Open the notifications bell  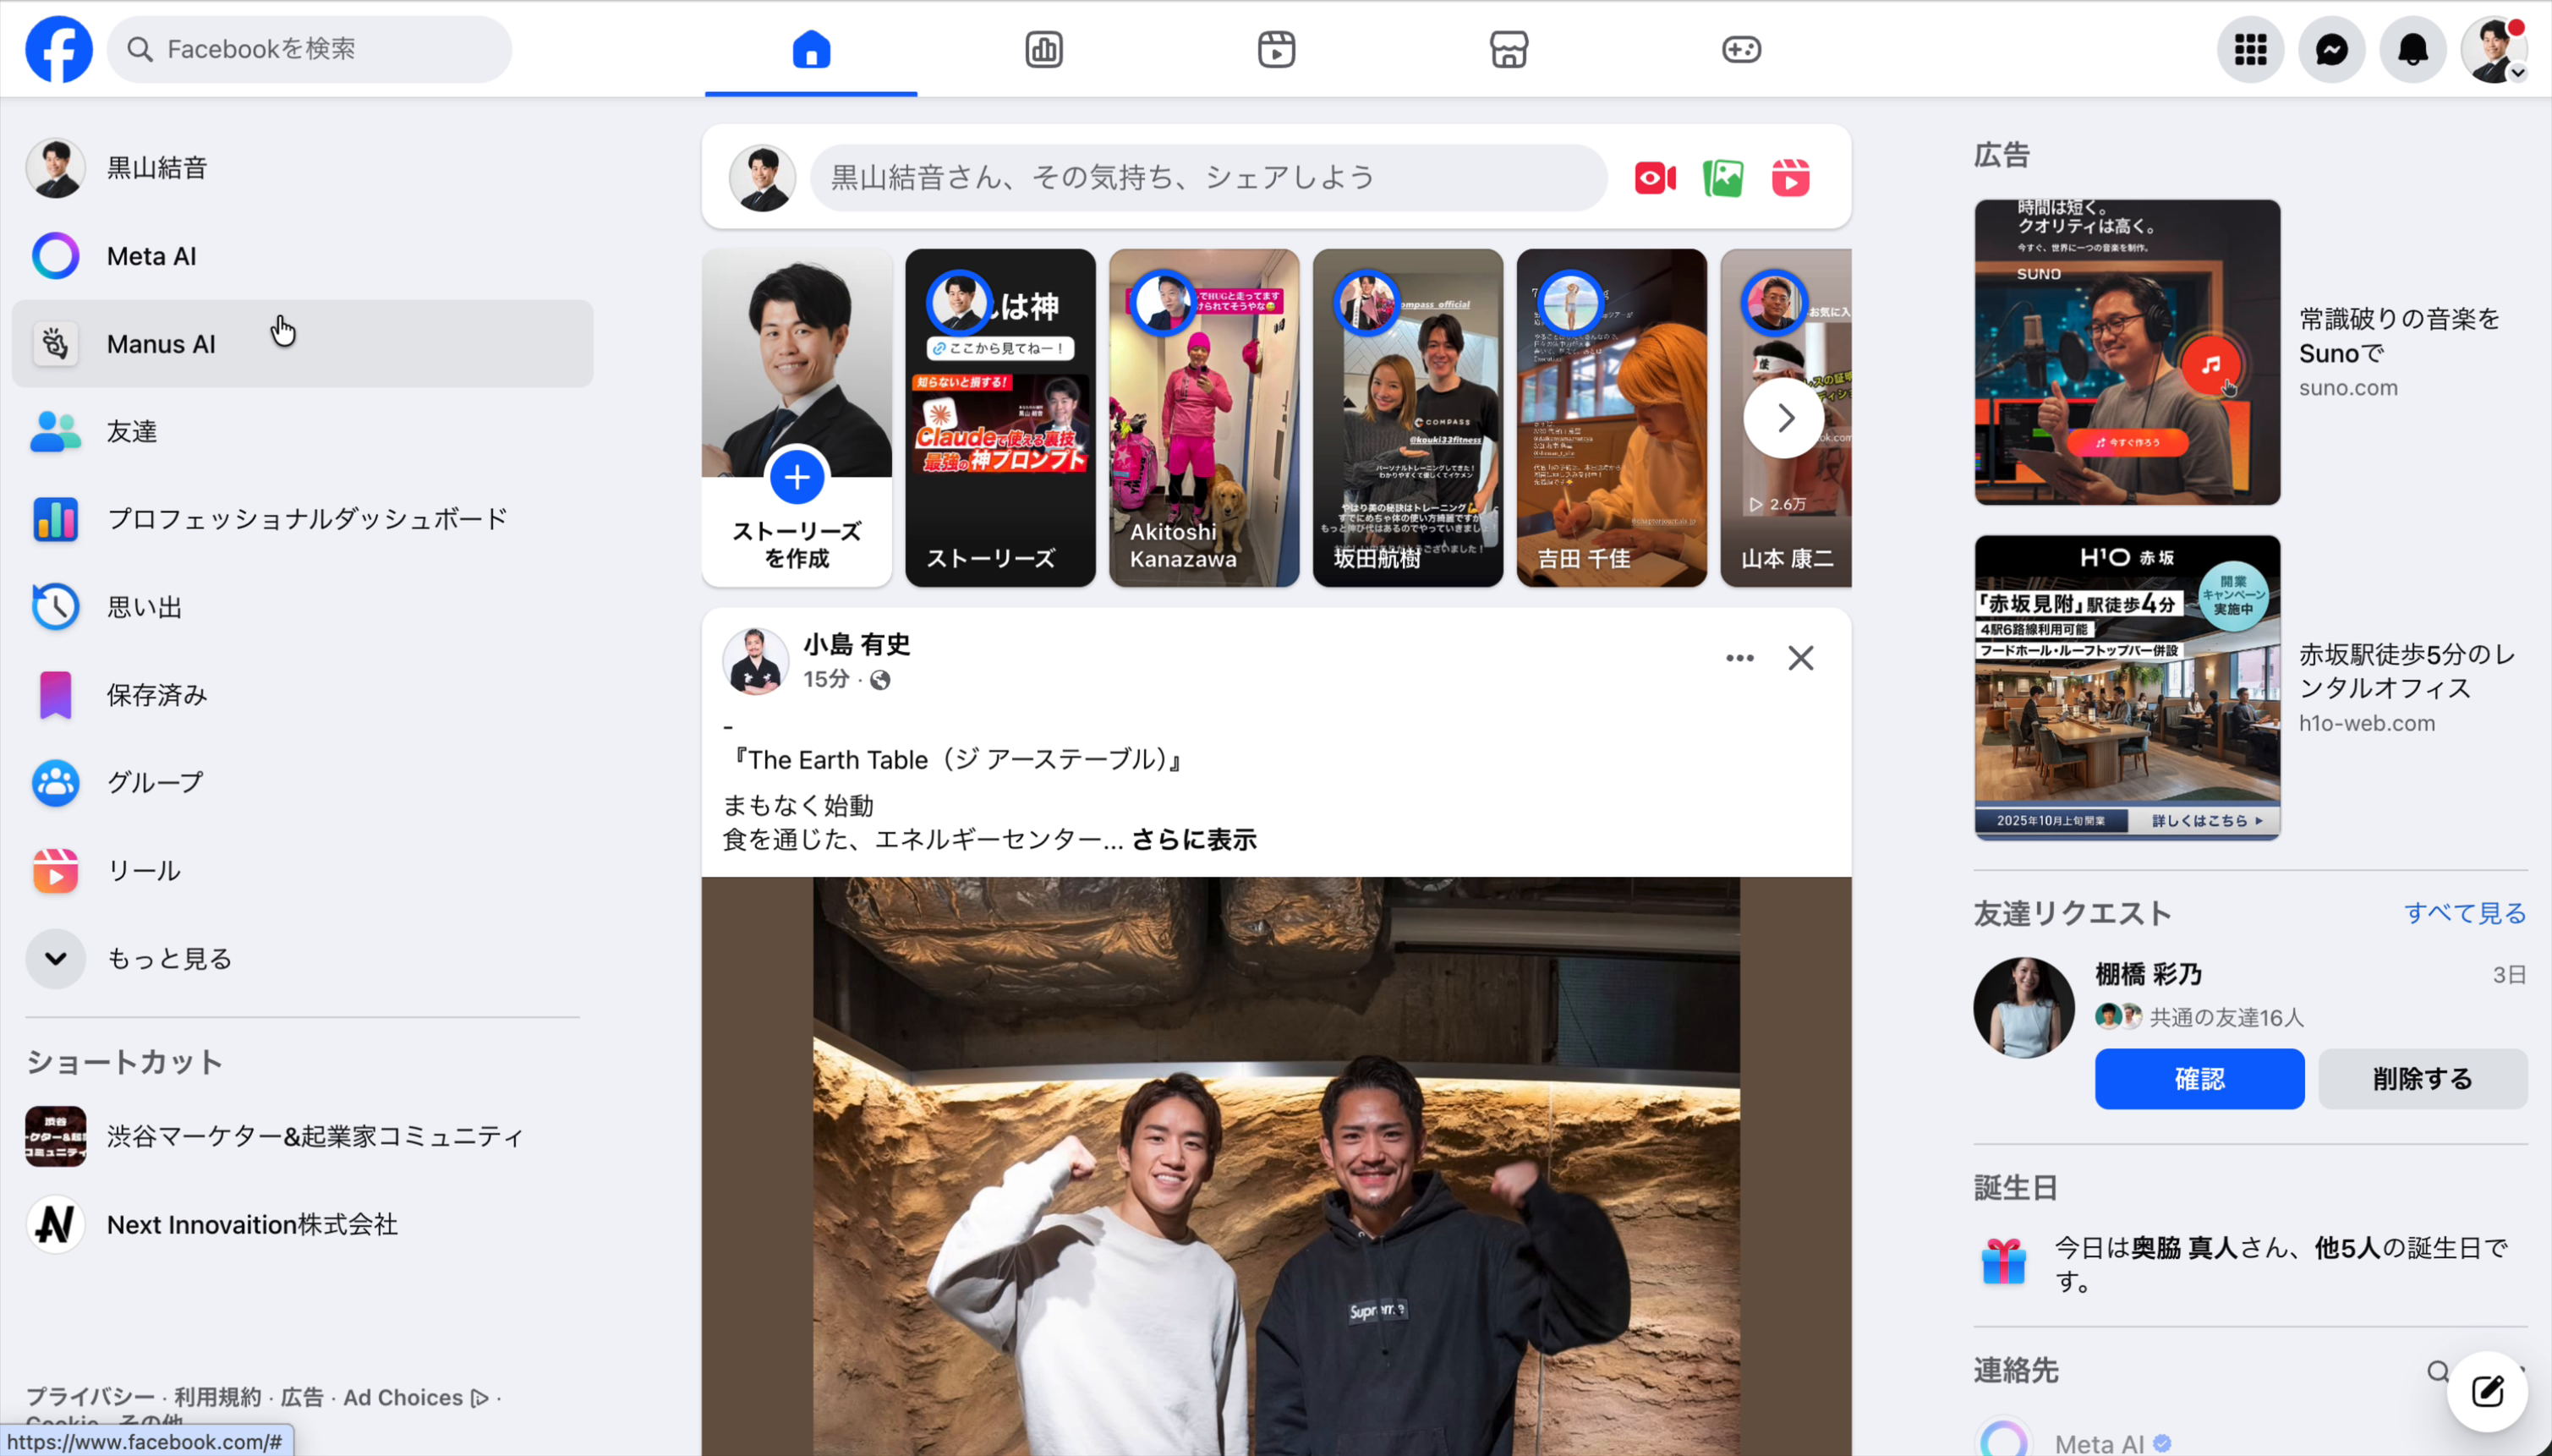tap(2412, 49)
